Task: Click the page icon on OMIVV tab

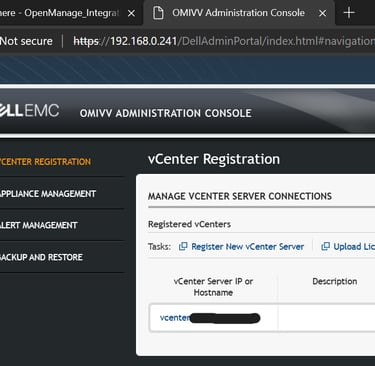Action: tap(158, 13)
